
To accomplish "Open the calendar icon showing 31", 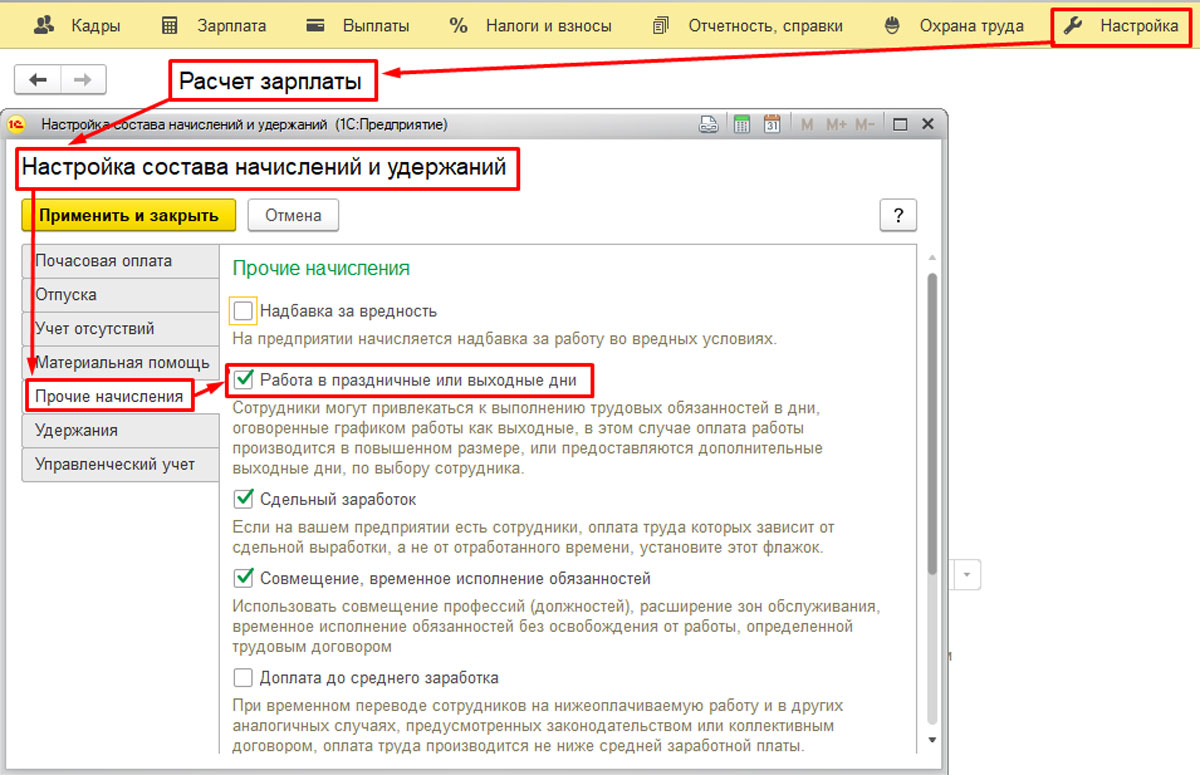I will (x=772, y=125).
